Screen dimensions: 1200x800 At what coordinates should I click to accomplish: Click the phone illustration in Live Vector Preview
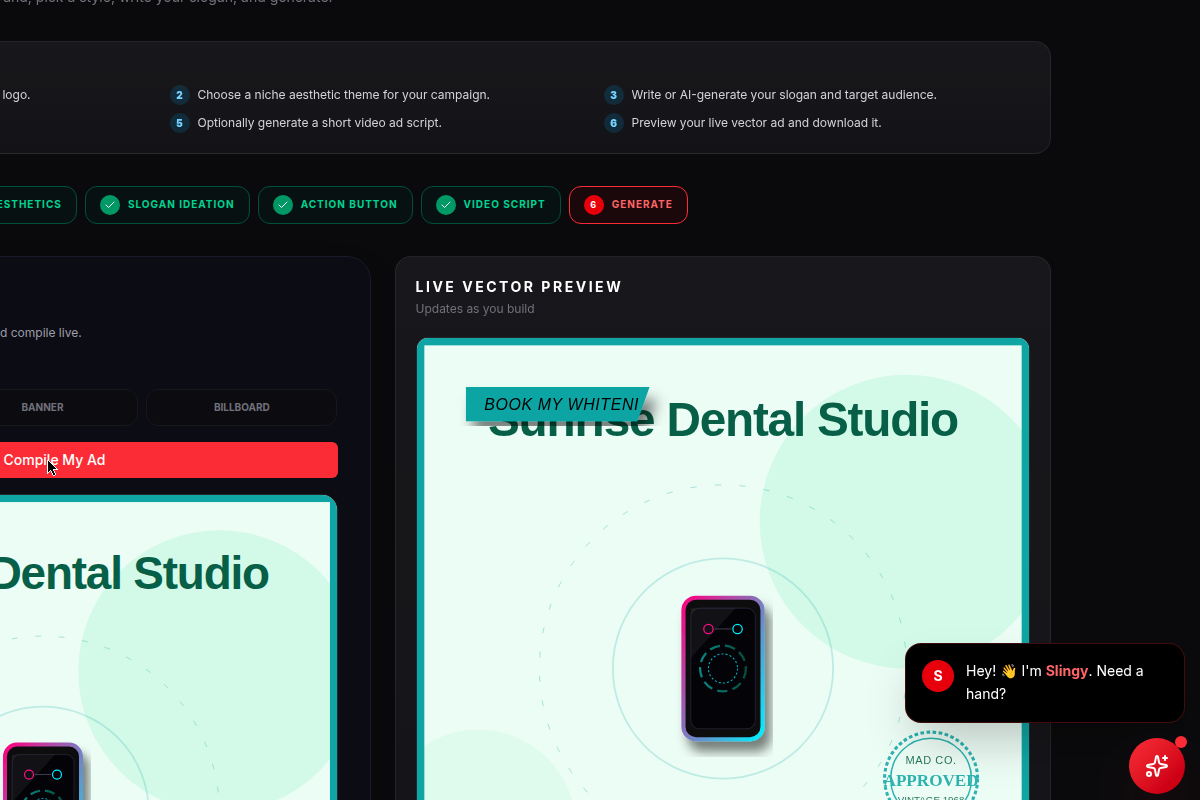723,669
